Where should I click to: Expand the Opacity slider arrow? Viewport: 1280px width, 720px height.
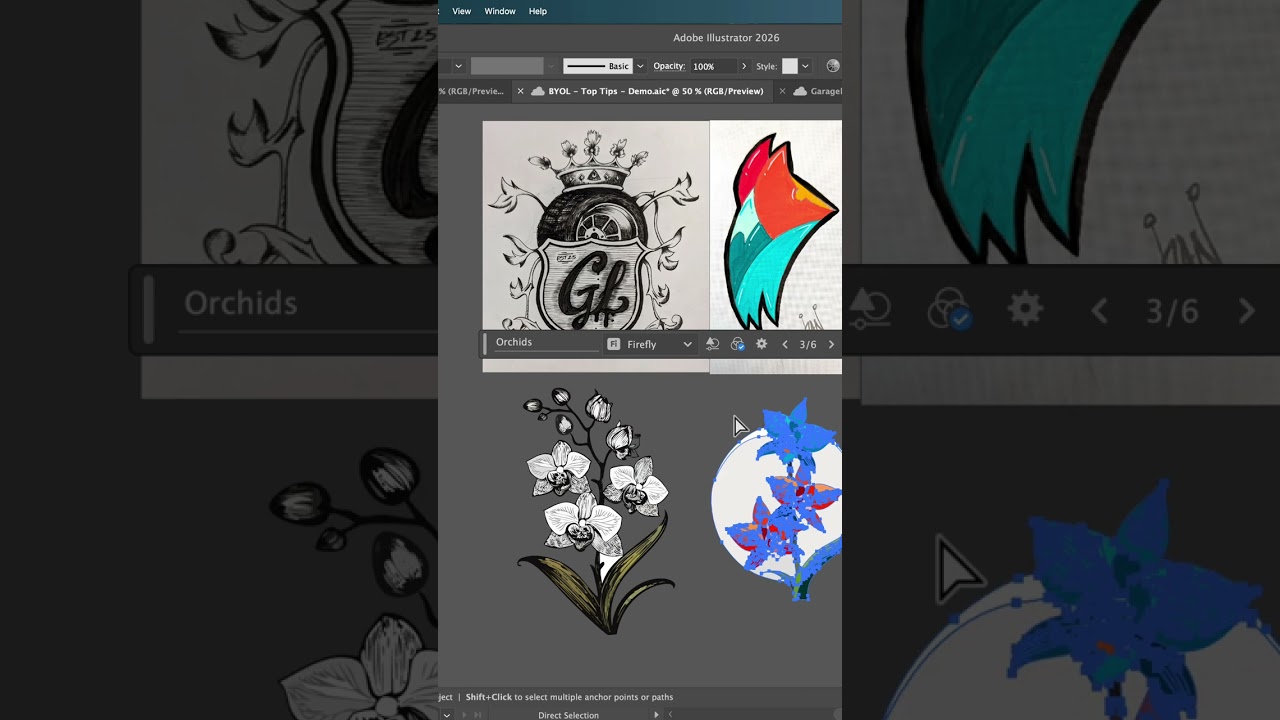tap(743, 66)
